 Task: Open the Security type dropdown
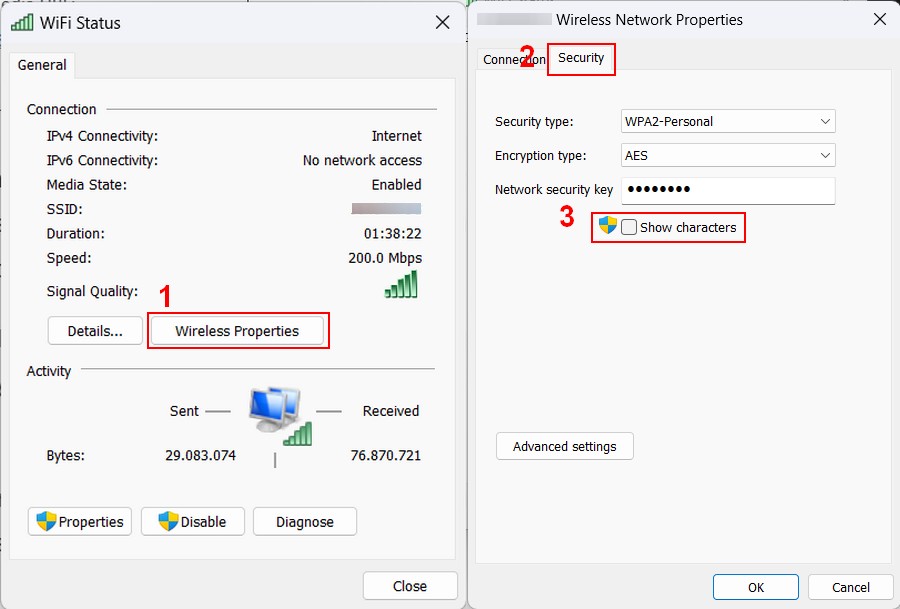pyautogui.click(x=728, y=122)
